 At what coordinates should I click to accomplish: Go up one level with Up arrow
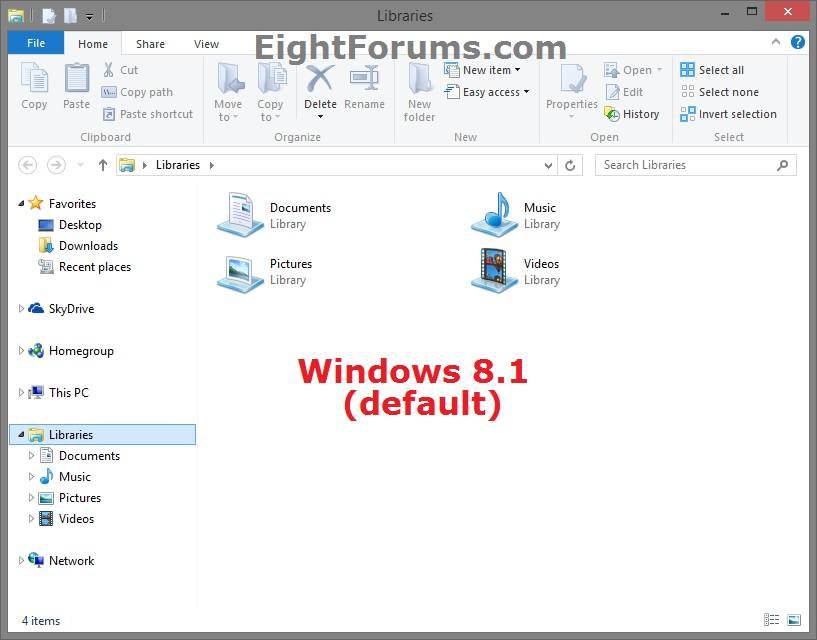tap(103, 165)
